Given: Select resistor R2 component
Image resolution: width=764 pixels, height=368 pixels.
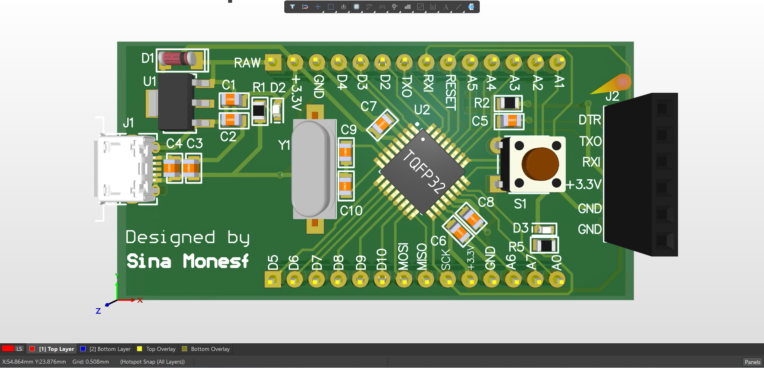Looking at the screenshot, I should (509, 103).
